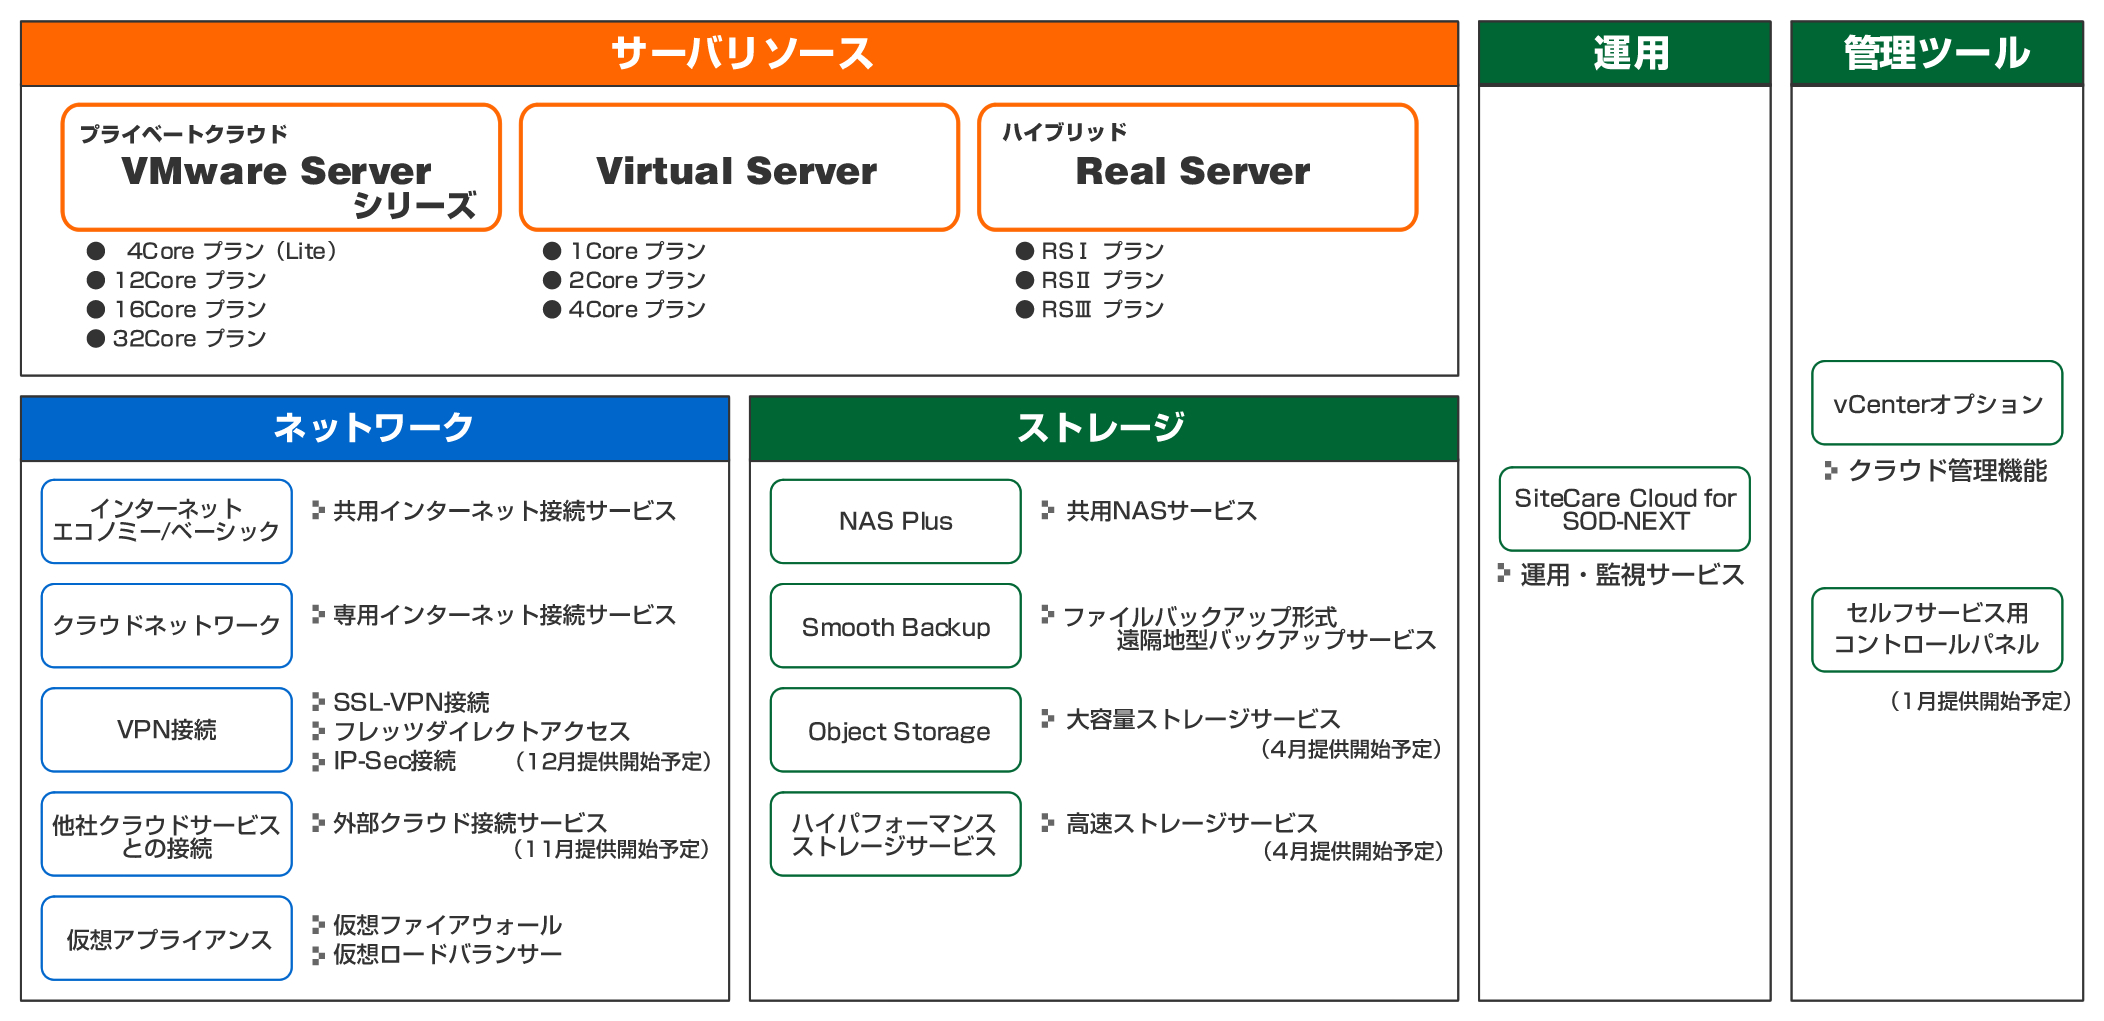The image size is (2104, 1021).
Task: Click the (12月提供開始予定) note
Action: 614,762
